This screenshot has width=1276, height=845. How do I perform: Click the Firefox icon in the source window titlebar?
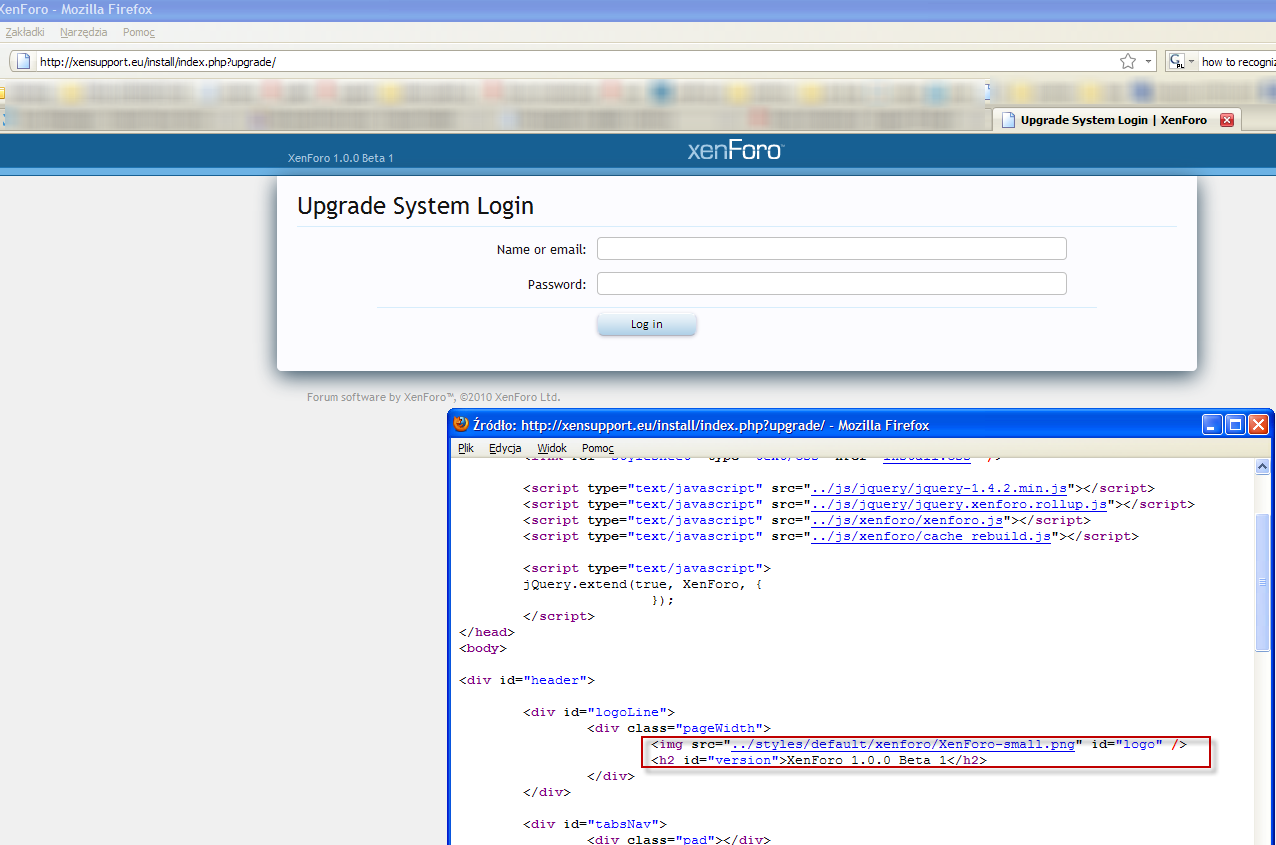point(460,424)
